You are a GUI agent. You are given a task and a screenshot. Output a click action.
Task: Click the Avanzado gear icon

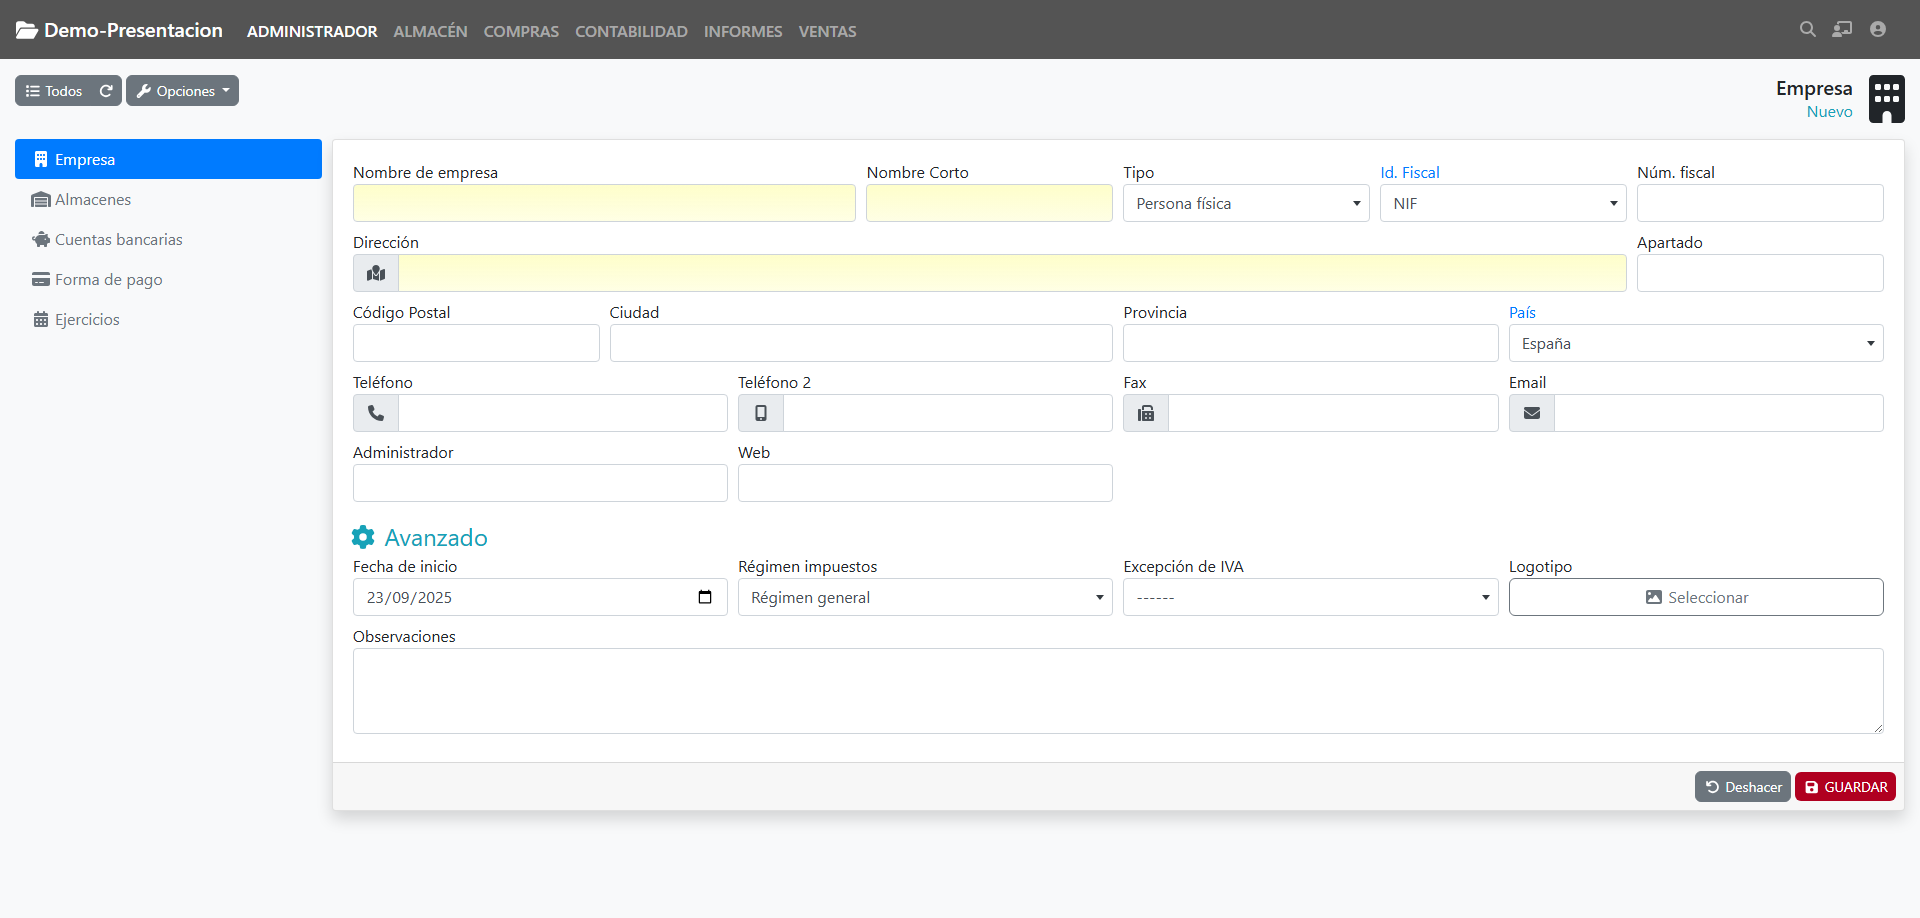tap(363, 537)
